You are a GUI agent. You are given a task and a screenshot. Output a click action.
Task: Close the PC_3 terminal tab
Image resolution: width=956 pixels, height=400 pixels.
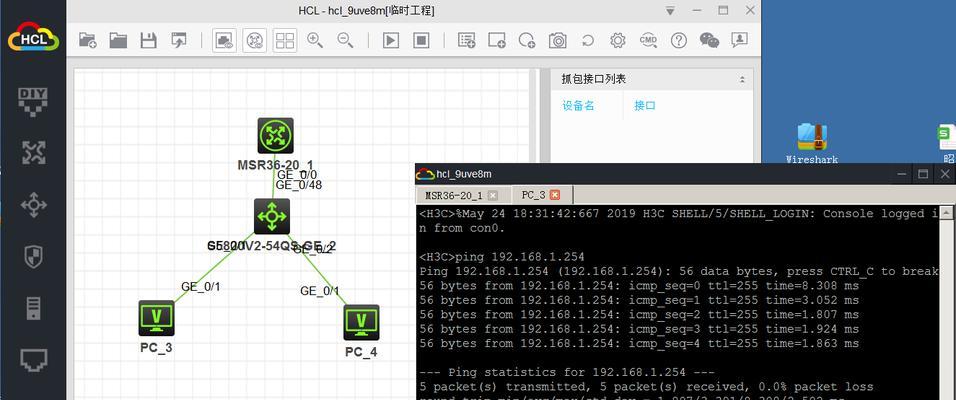555,195
